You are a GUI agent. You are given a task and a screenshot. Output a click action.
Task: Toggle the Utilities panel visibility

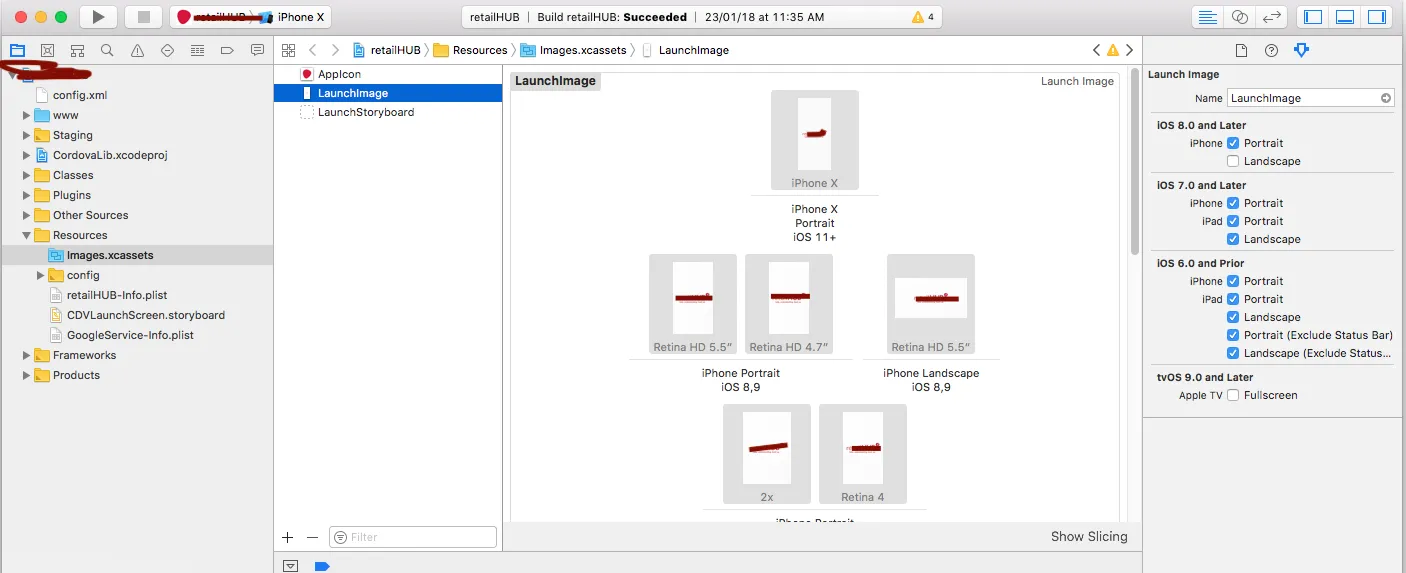1377,17
